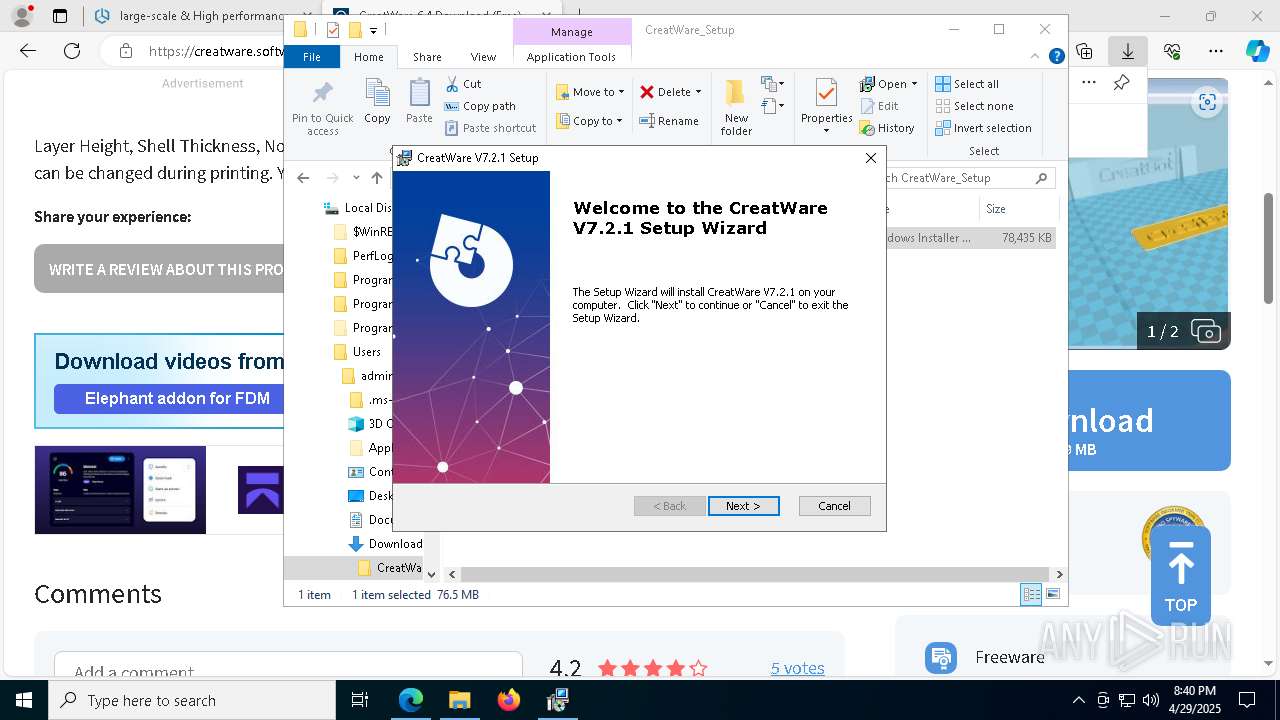Click the red Delete icon
Image resolution: width=1280 pixels, height=720 pixels.
click(647, 92)
